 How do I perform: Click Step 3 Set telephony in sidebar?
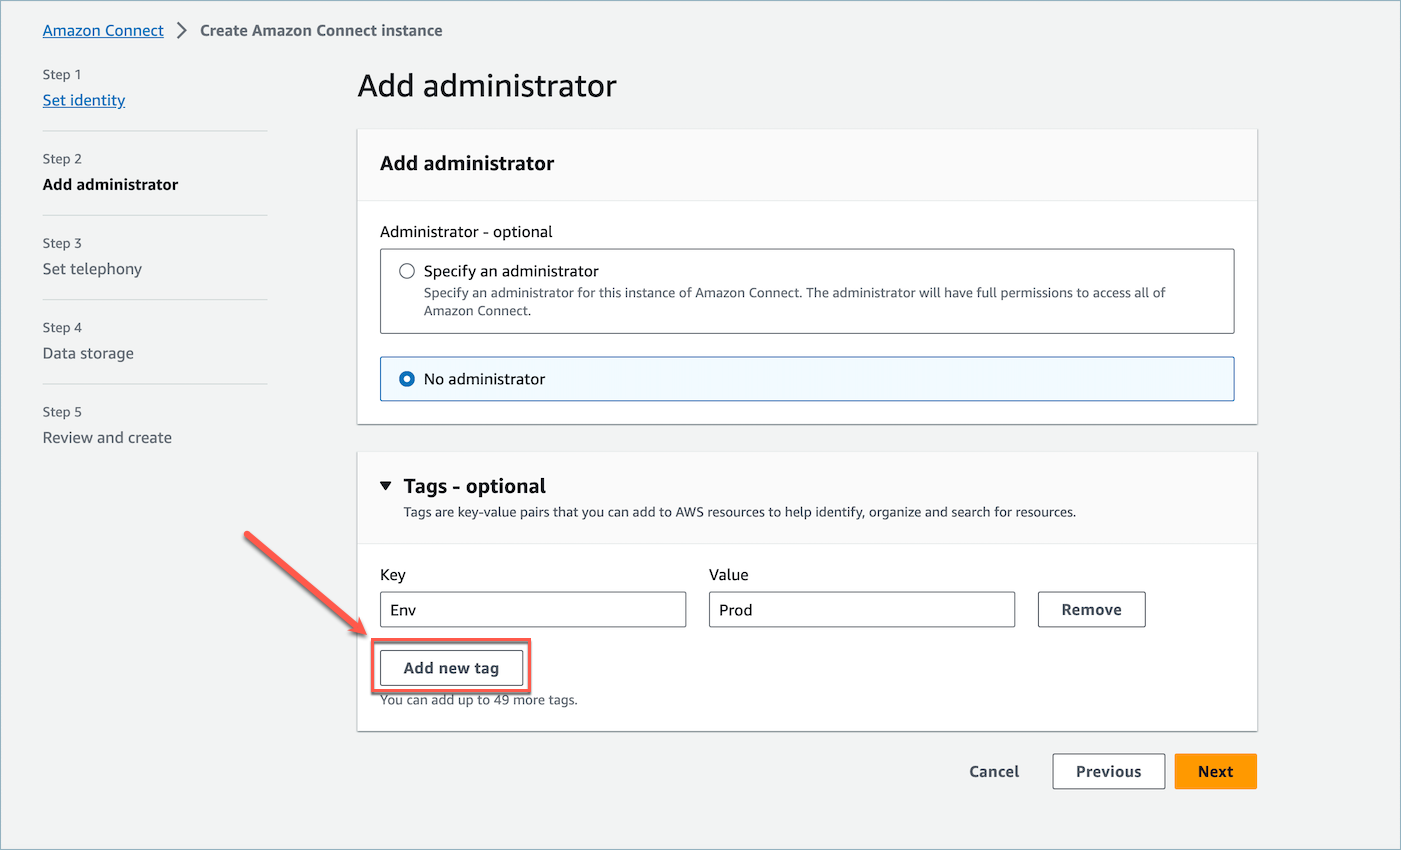(92, 268)
